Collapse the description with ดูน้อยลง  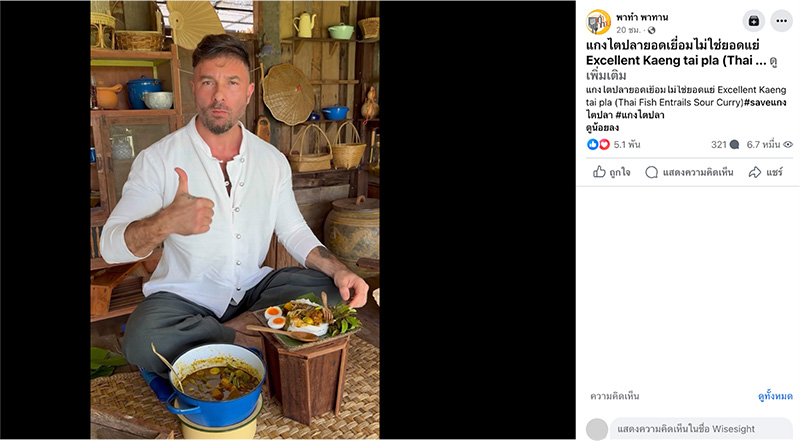[602, 128]
